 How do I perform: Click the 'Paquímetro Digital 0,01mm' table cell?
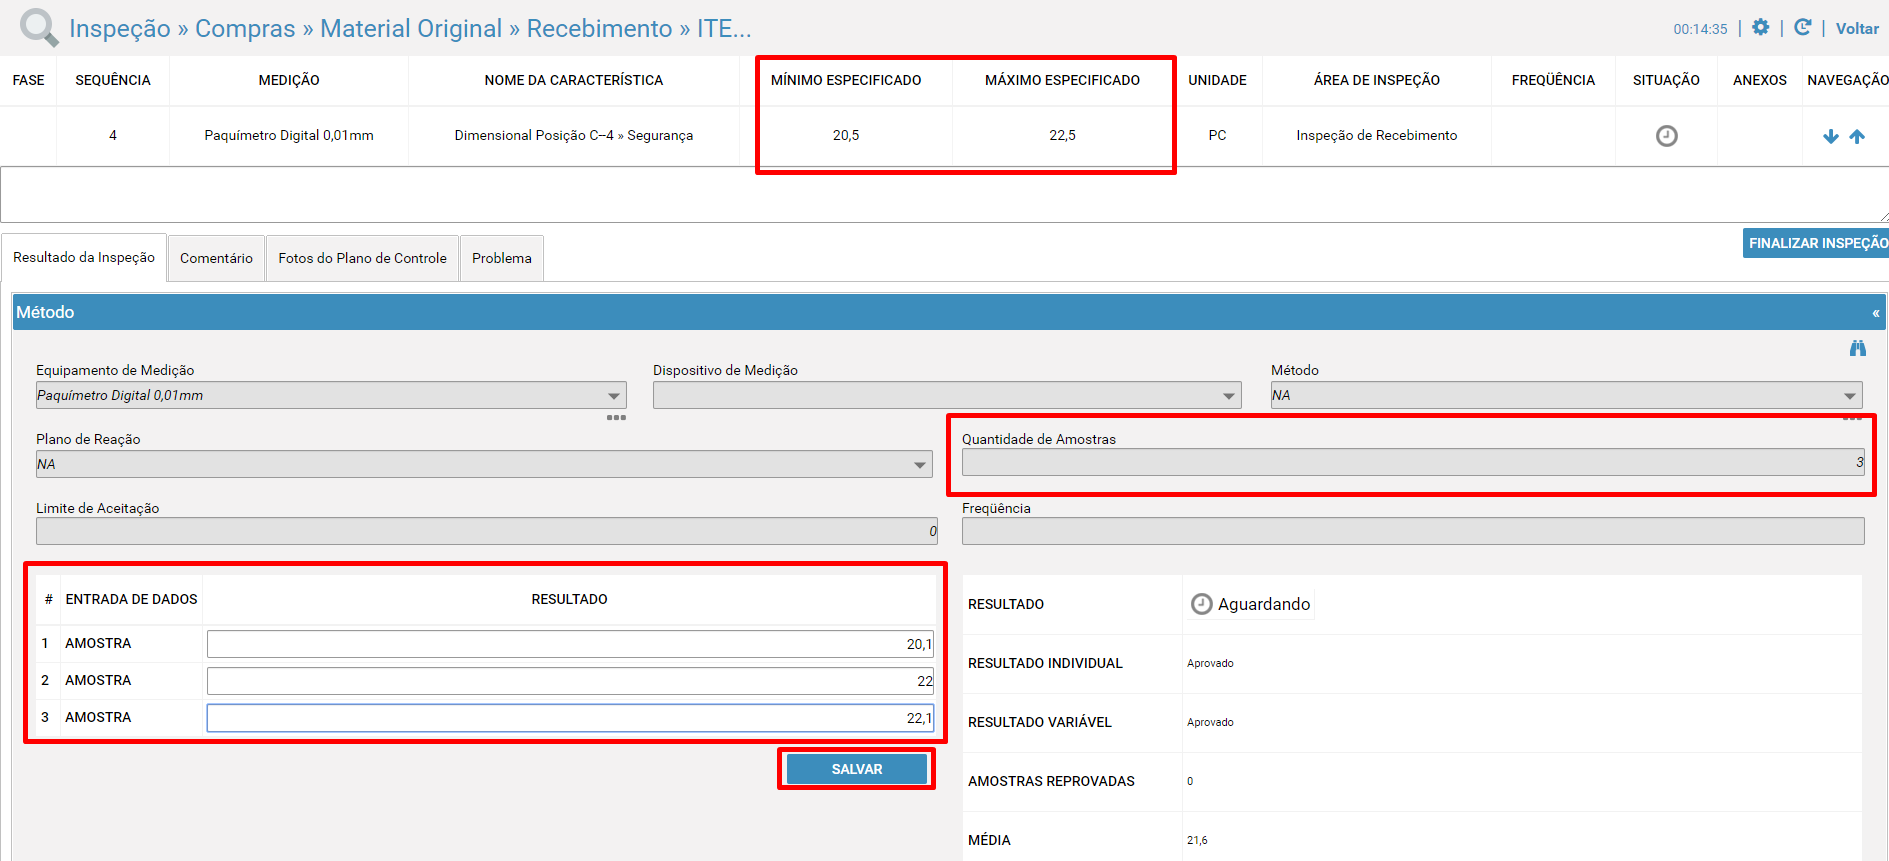(289, 135)
